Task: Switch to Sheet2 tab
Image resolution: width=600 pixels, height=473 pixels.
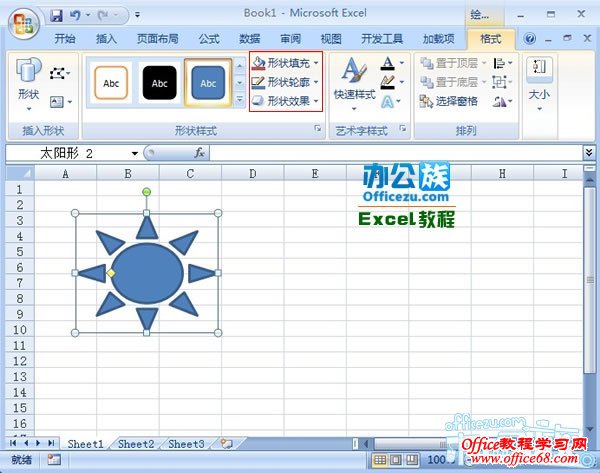Action: click(136, 444)
